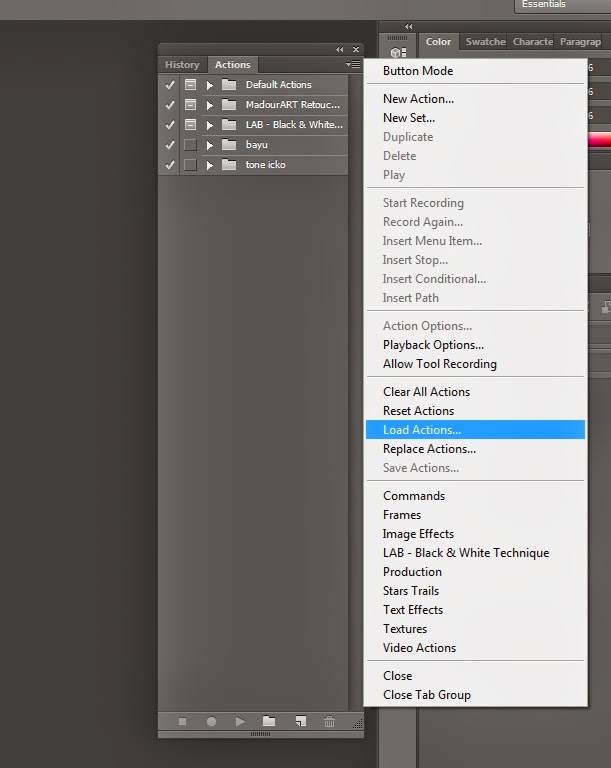The image size is (611, 768).
Task: Toggle dialog box for LAB - Black & White set
Action: click(x=190, y=125)
